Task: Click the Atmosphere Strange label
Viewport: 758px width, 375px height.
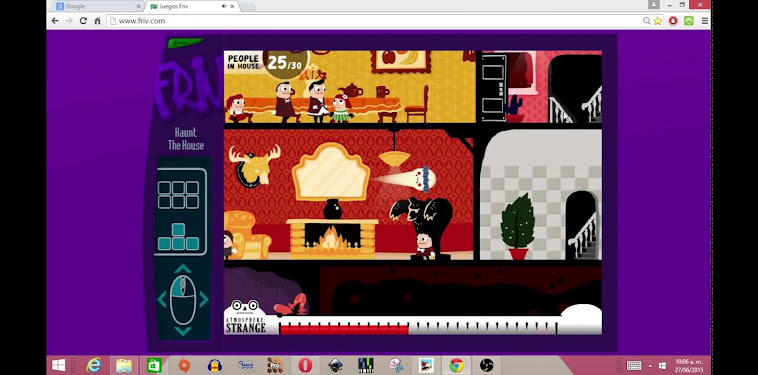Action: pyautogui.click(x=246, y=325)
